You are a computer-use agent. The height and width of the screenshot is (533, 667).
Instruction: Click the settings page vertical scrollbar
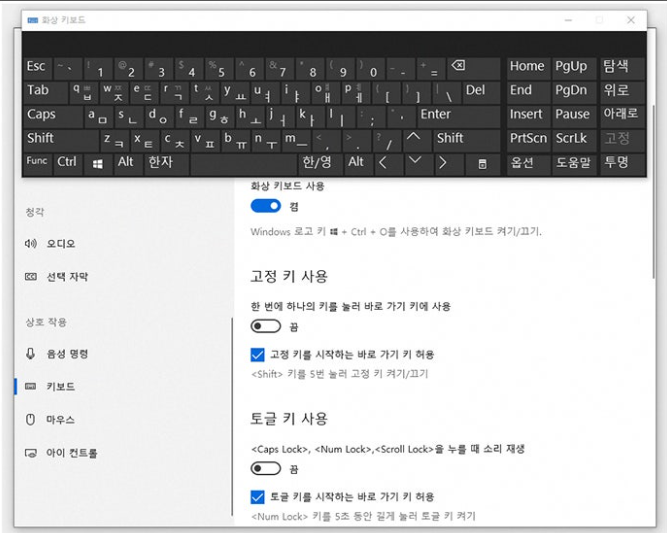coord(654,191)
